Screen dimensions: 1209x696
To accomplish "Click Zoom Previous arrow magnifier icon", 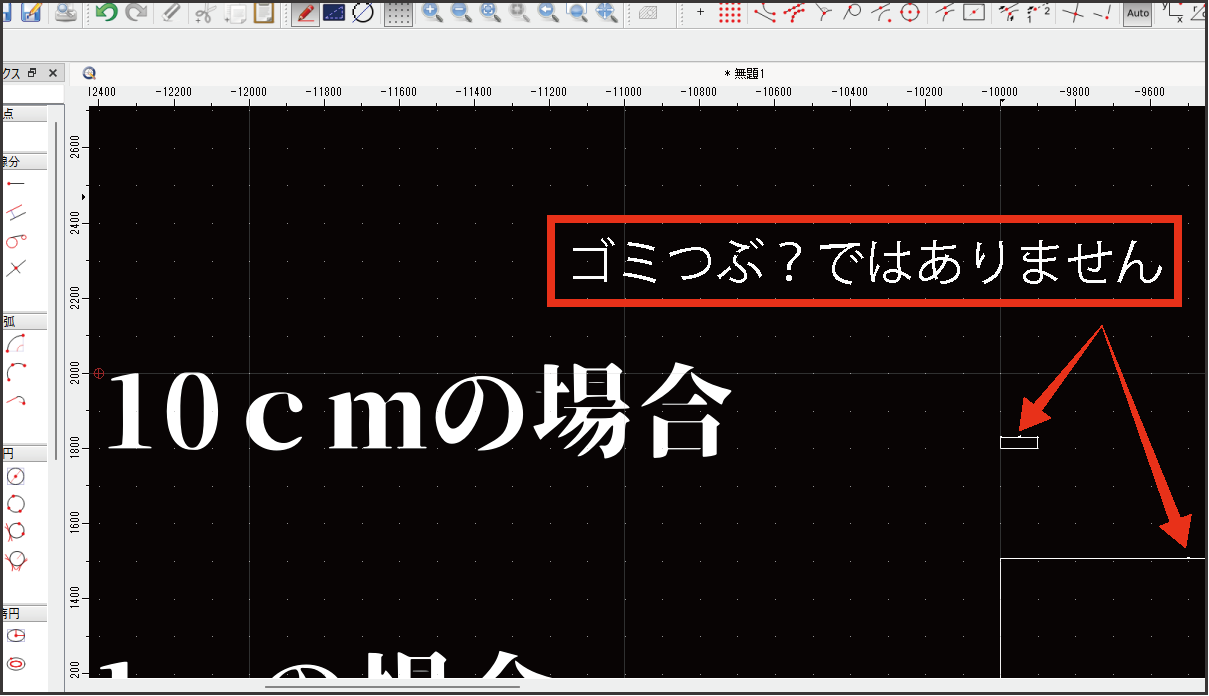I will (x=548, y=13).
